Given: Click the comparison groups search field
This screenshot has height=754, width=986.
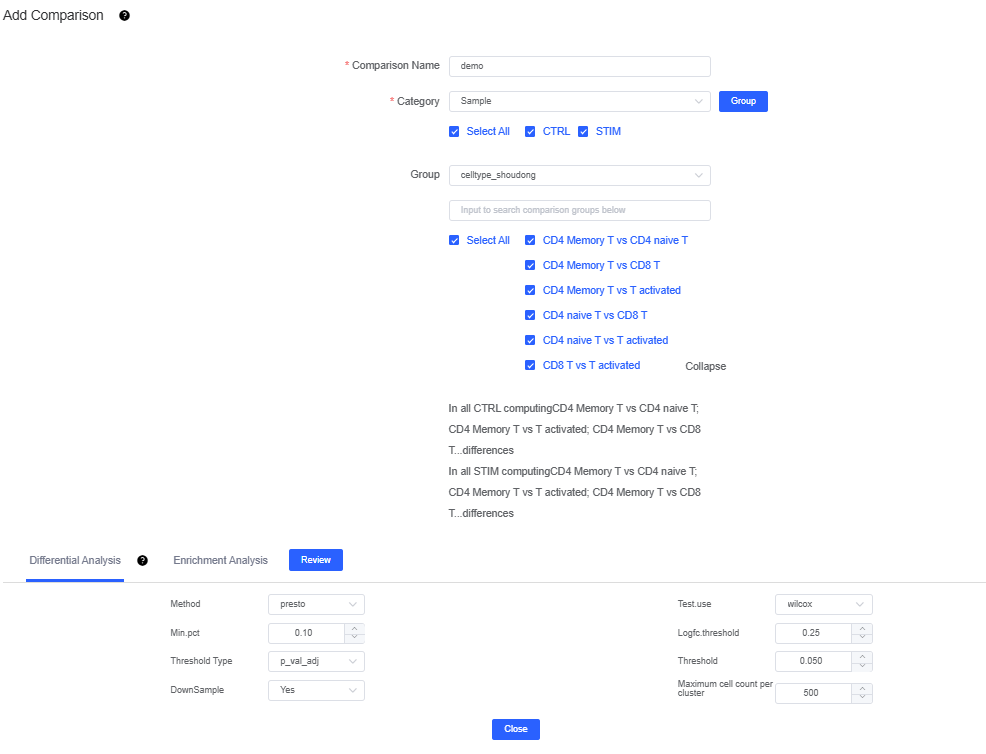Looking at the screenshot, I should [579, 211].
